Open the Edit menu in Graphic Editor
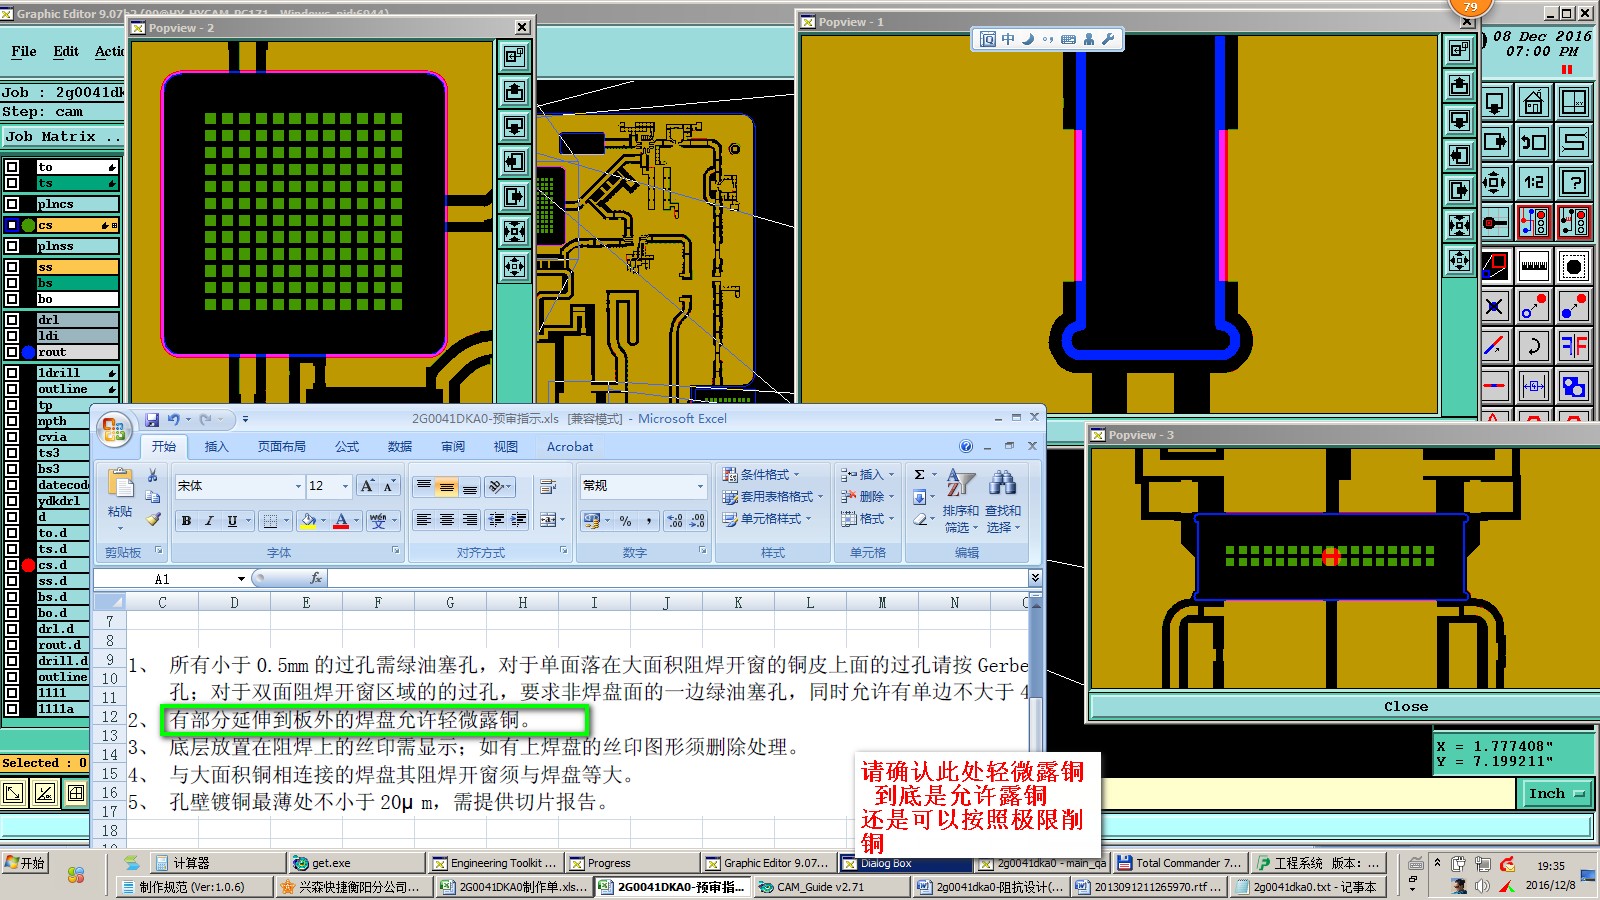Image resolution: width=1600 pixels, height=900 pixels. [x=66, y=51]
